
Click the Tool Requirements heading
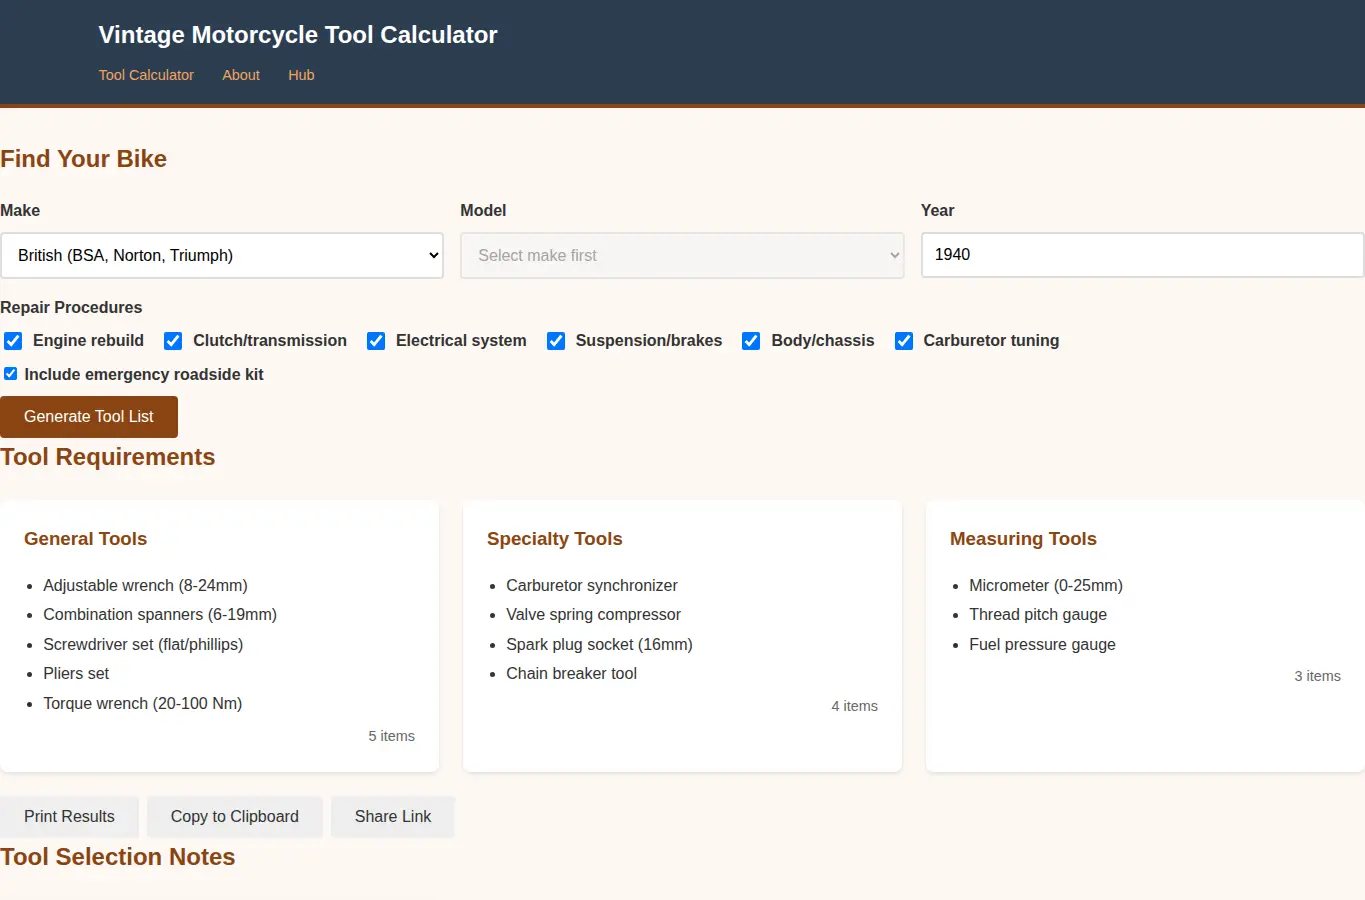pos(107,457)
